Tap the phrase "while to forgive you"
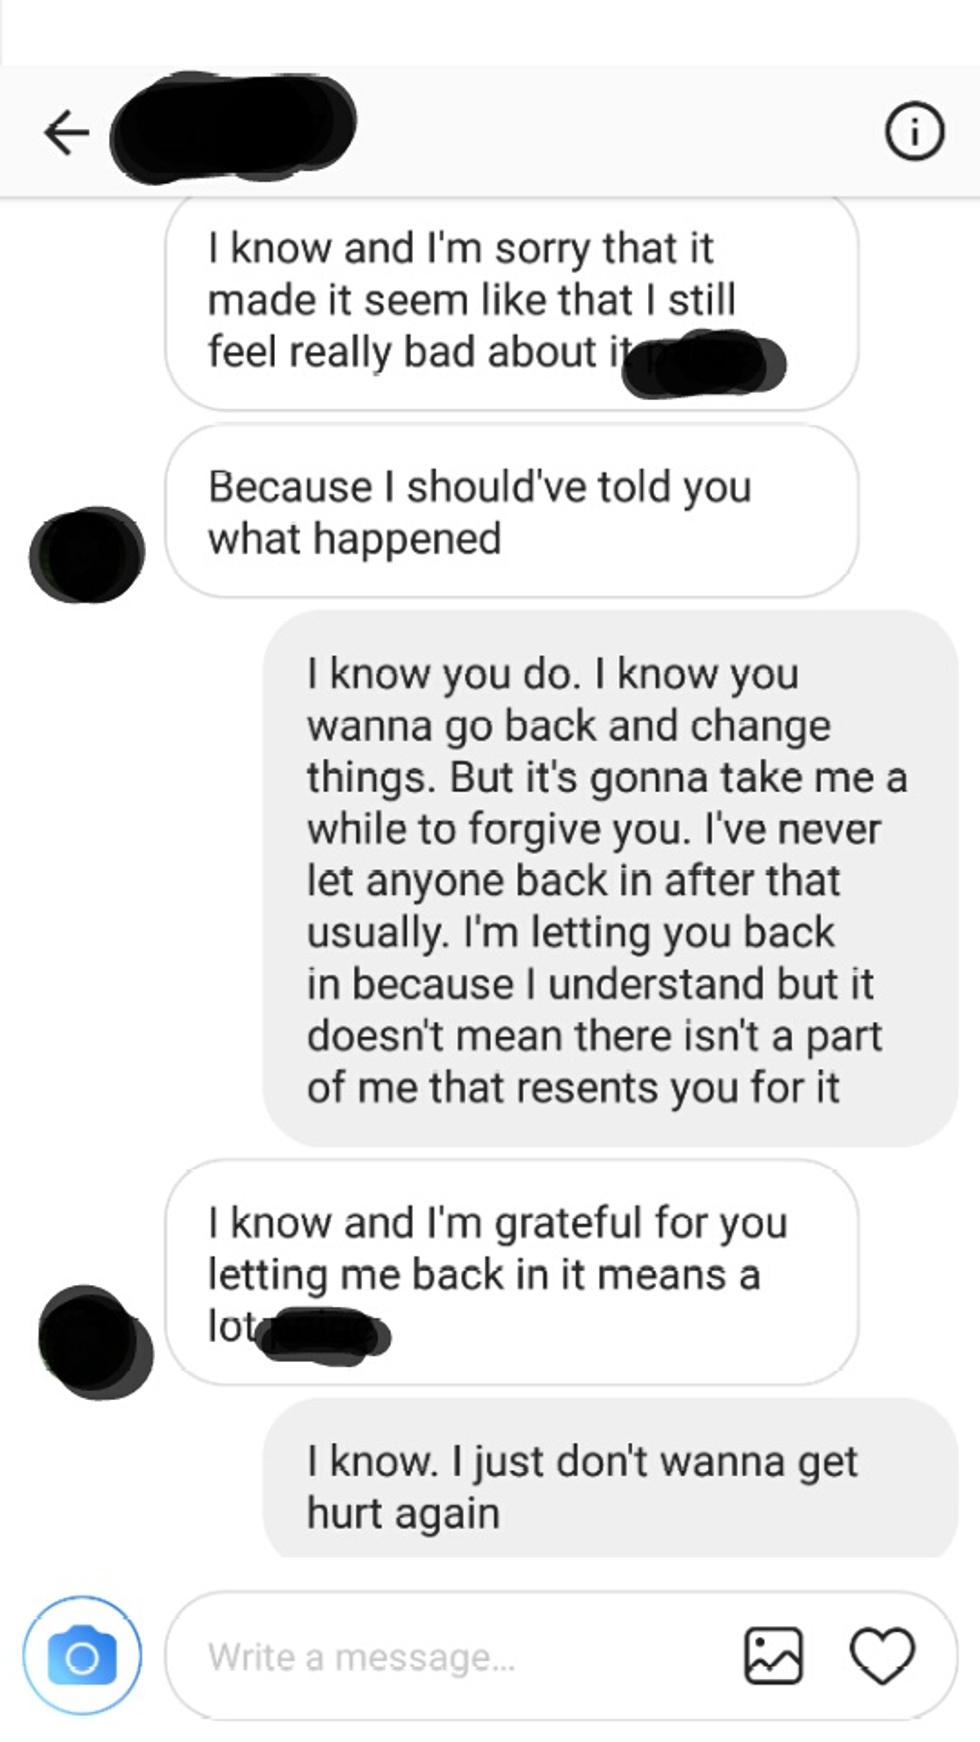The width and height of the screenshot is (980, 1742). point(498,829)
